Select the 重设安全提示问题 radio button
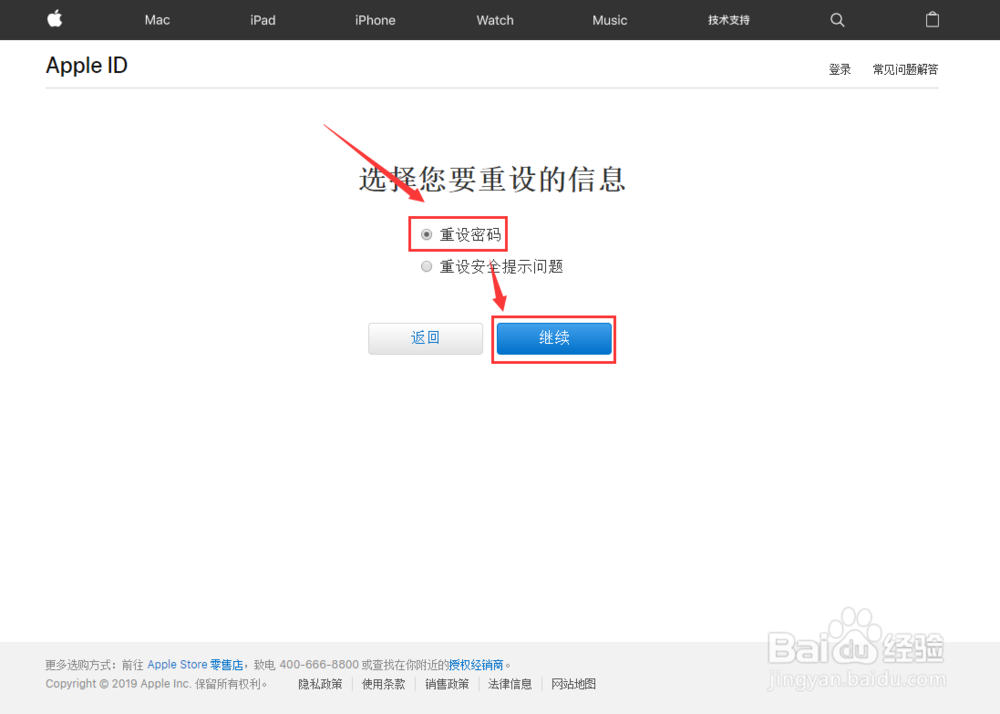 tap(427, 266)
